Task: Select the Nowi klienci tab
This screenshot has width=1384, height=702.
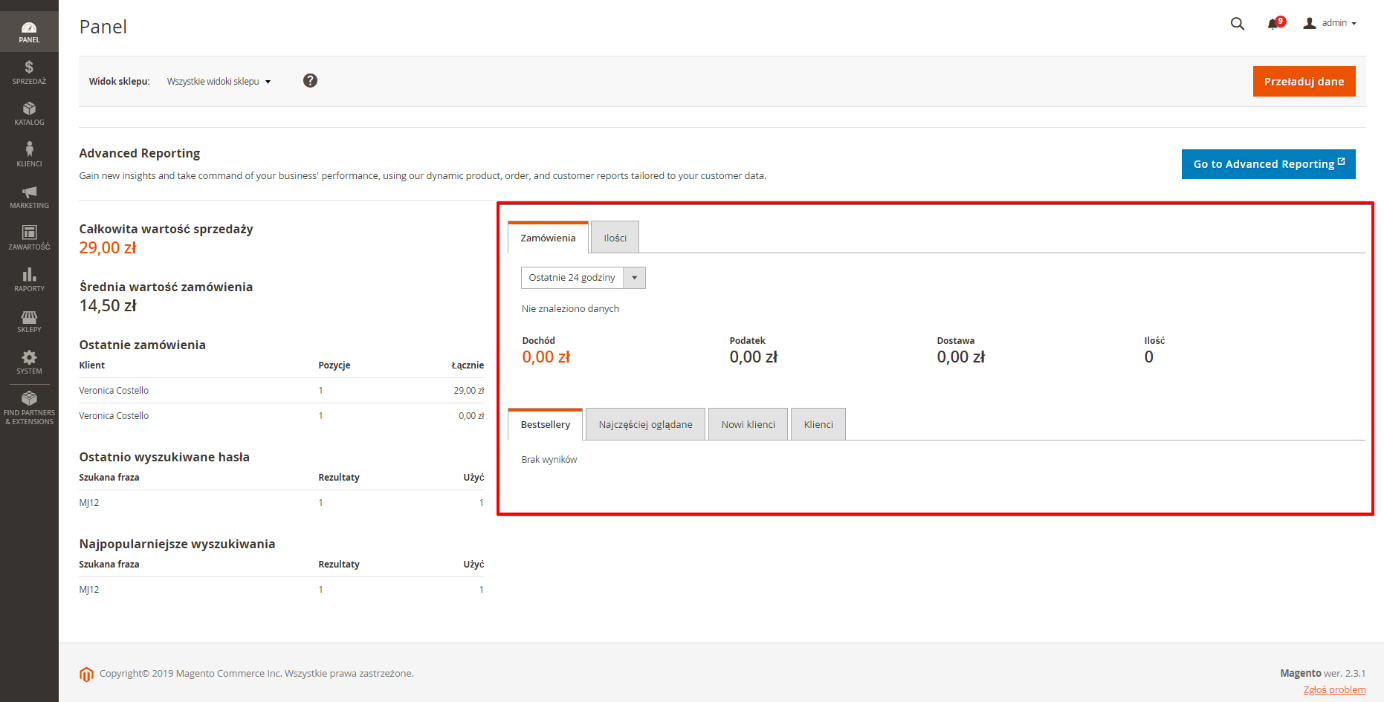Action: (x=748, y=424)
